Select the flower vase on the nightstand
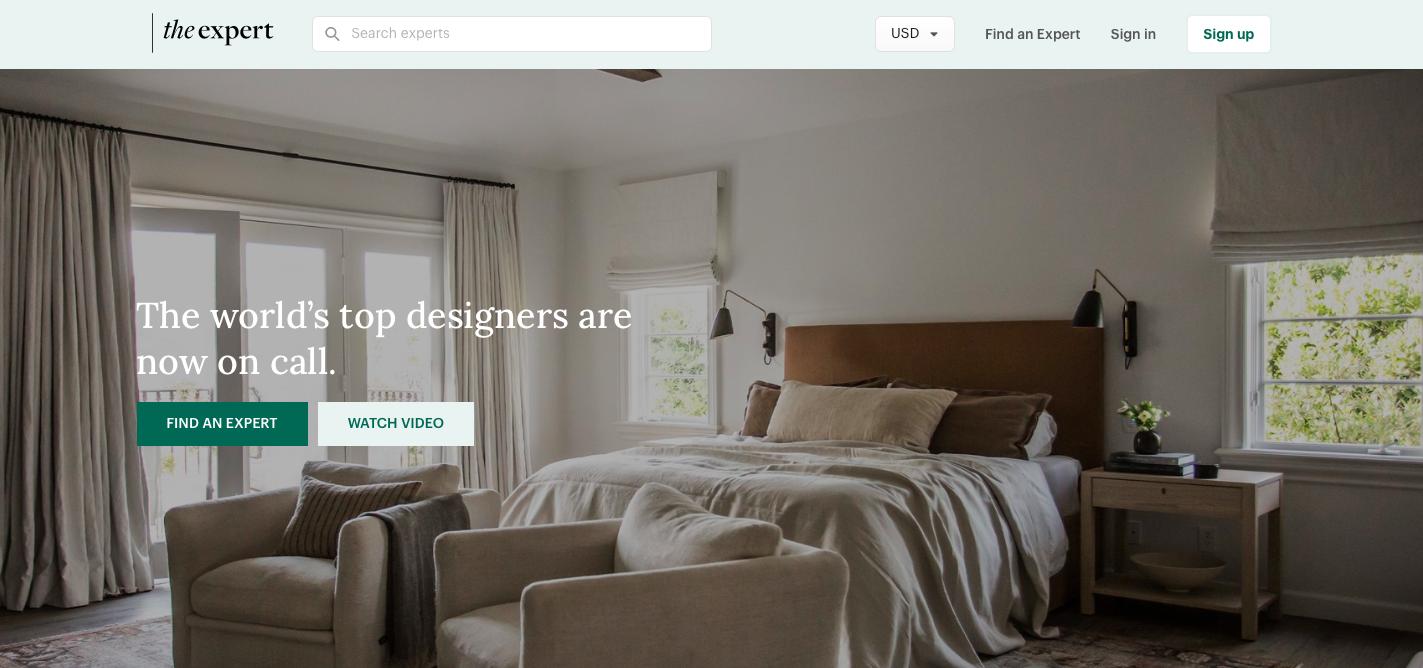 pos(1144,427)
